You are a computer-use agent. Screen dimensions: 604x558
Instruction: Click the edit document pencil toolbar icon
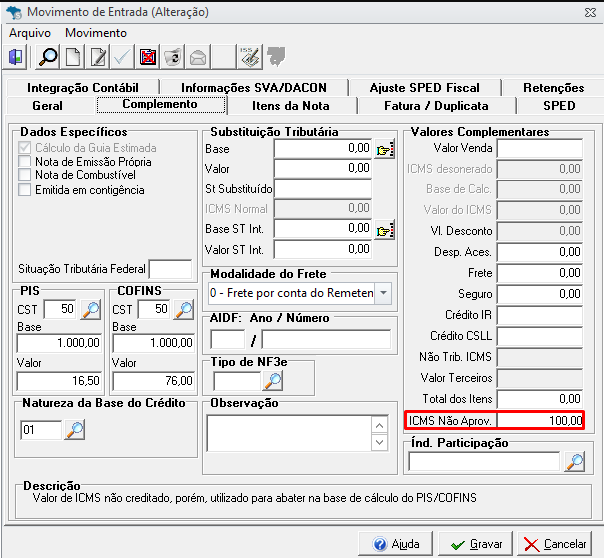98,57
